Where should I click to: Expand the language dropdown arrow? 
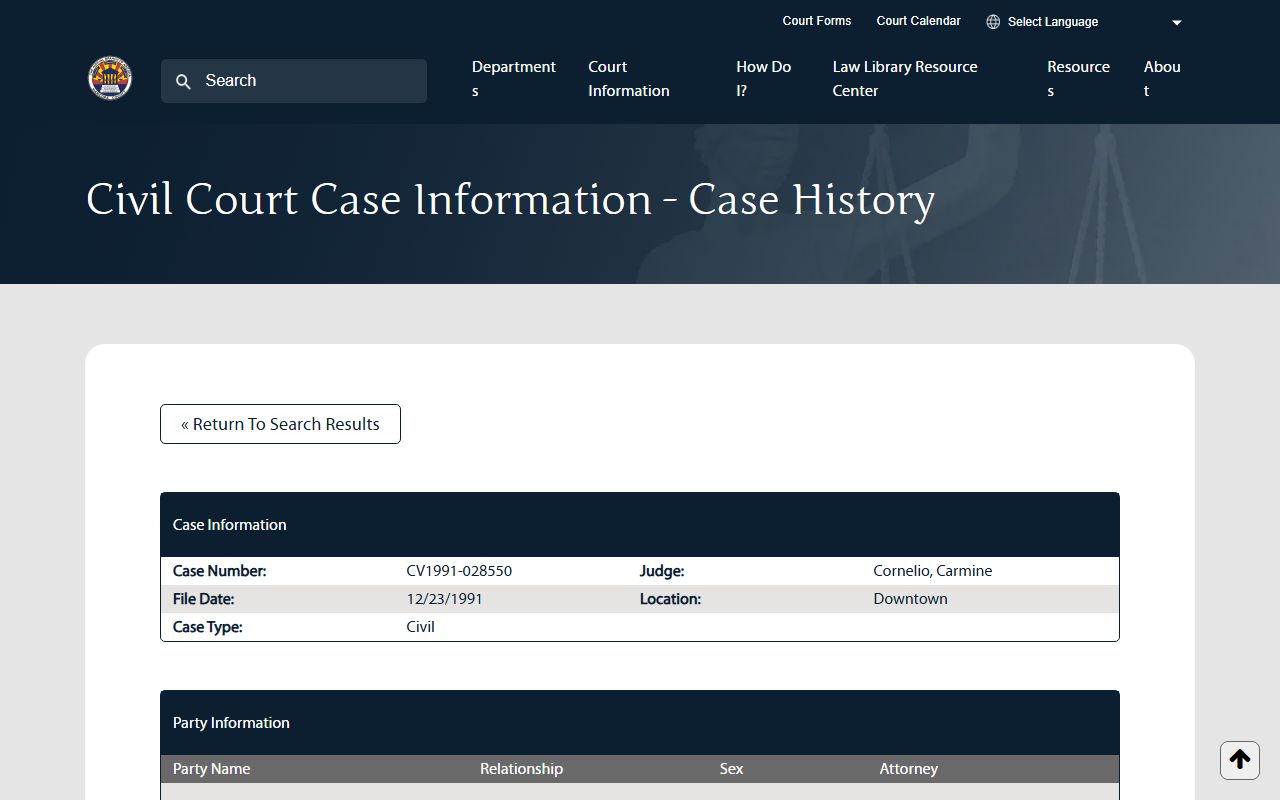pyautogui.click(x=1177, y=23)
